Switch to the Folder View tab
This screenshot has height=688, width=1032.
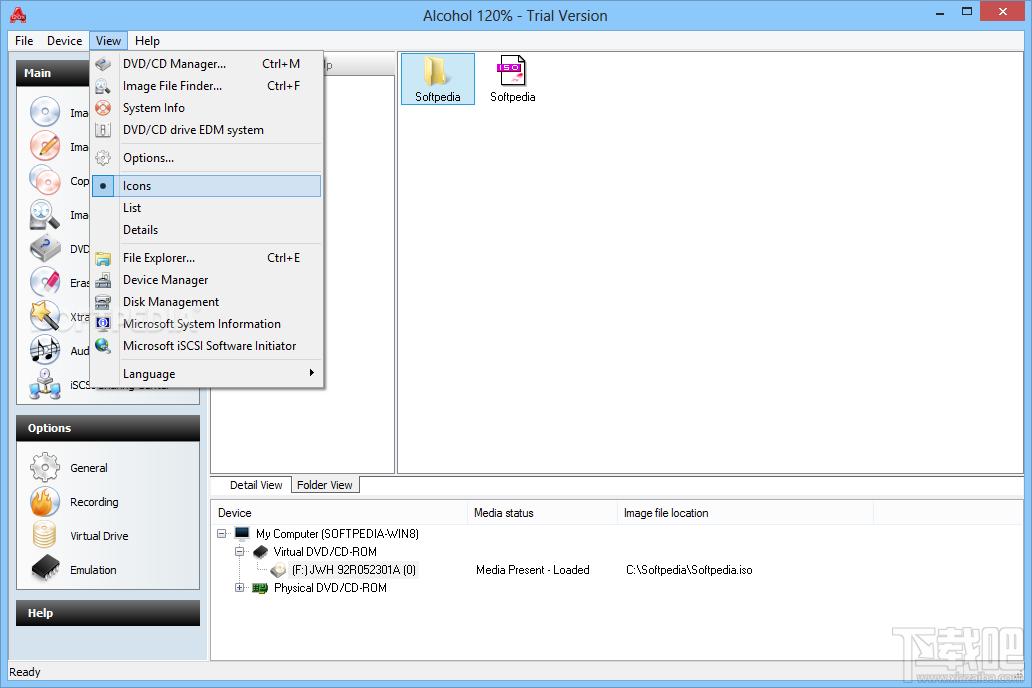[x=324, y=485]
